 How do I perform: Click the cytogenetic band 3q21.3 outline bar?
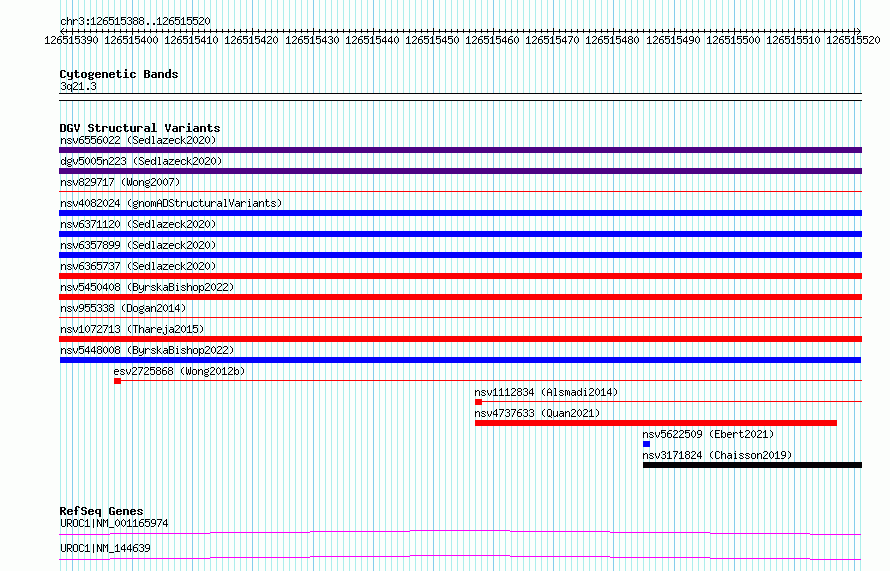[x=460, y=97]
